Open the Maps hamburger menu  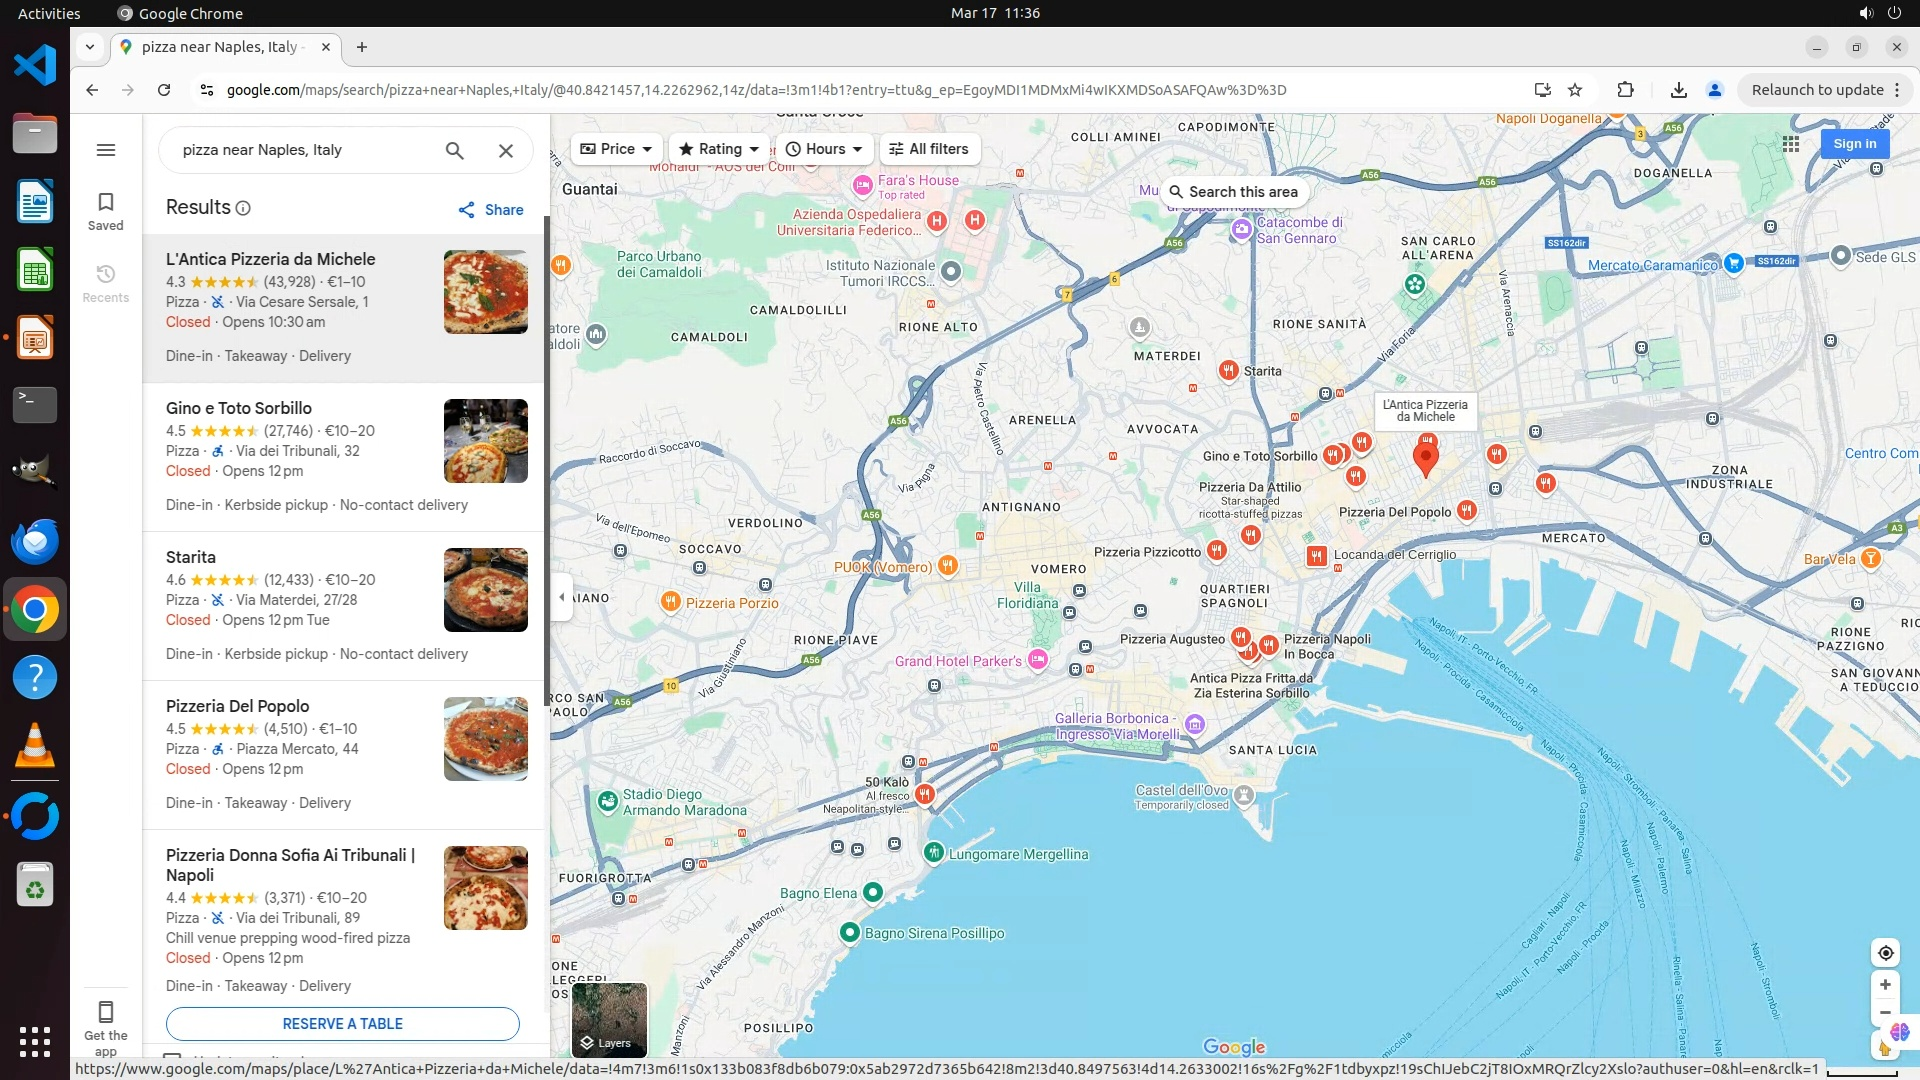point(106,150)
